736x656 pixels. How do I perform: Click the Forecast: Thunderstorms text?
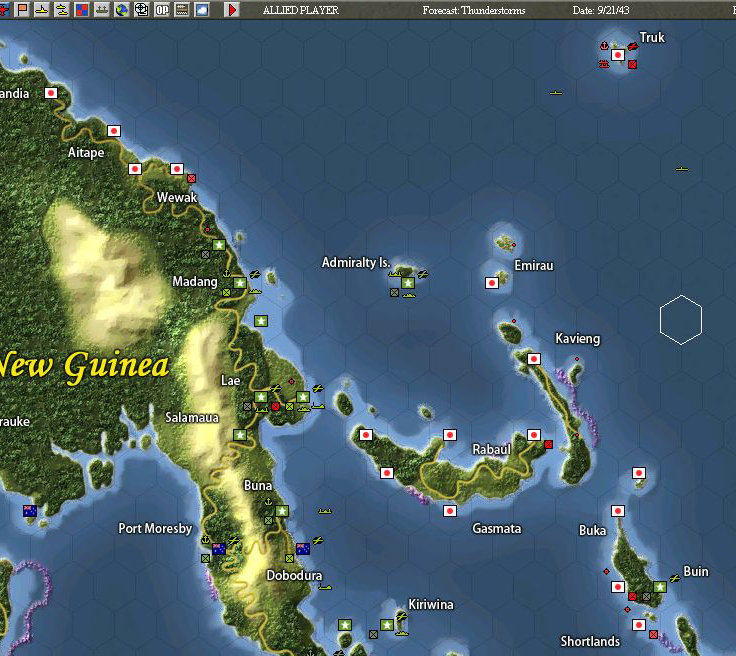click(x=474, y=10)
